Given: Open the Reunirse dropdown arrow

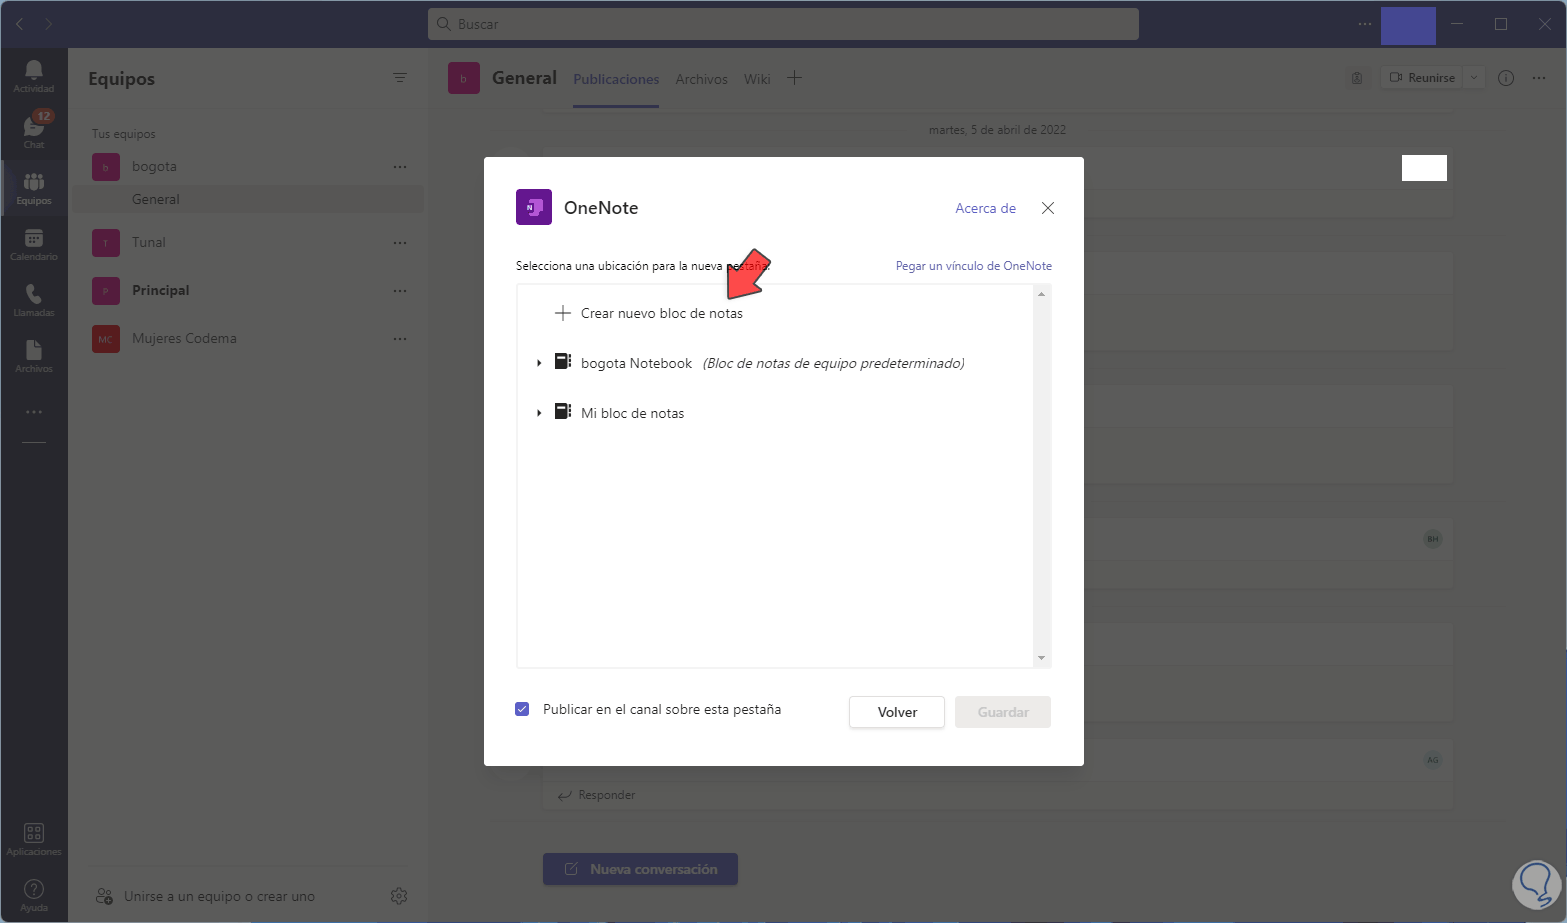Looking at the screenshot, I should (x=1474, y=78).
